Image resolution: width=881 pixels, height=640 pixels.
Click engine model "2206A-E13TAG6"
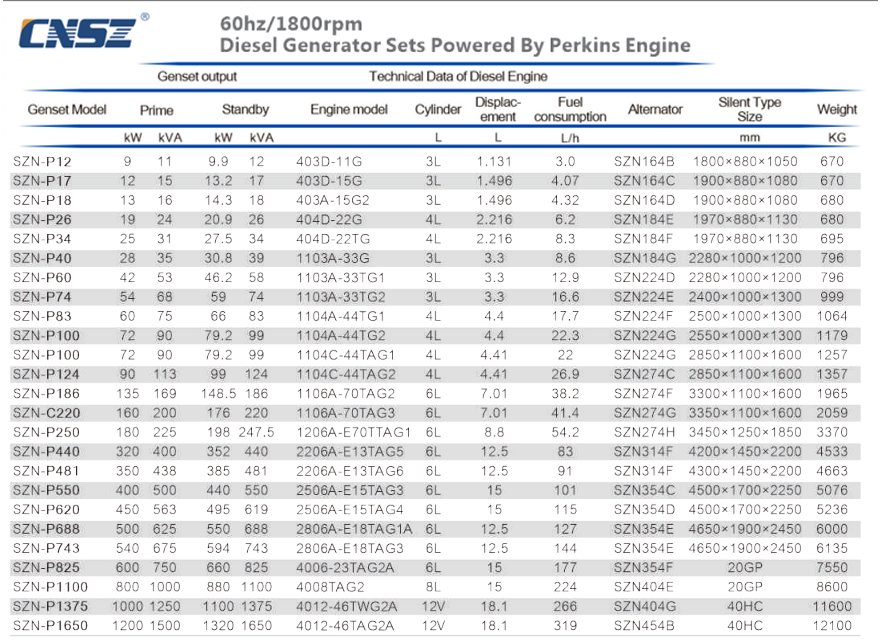[349, 471]
